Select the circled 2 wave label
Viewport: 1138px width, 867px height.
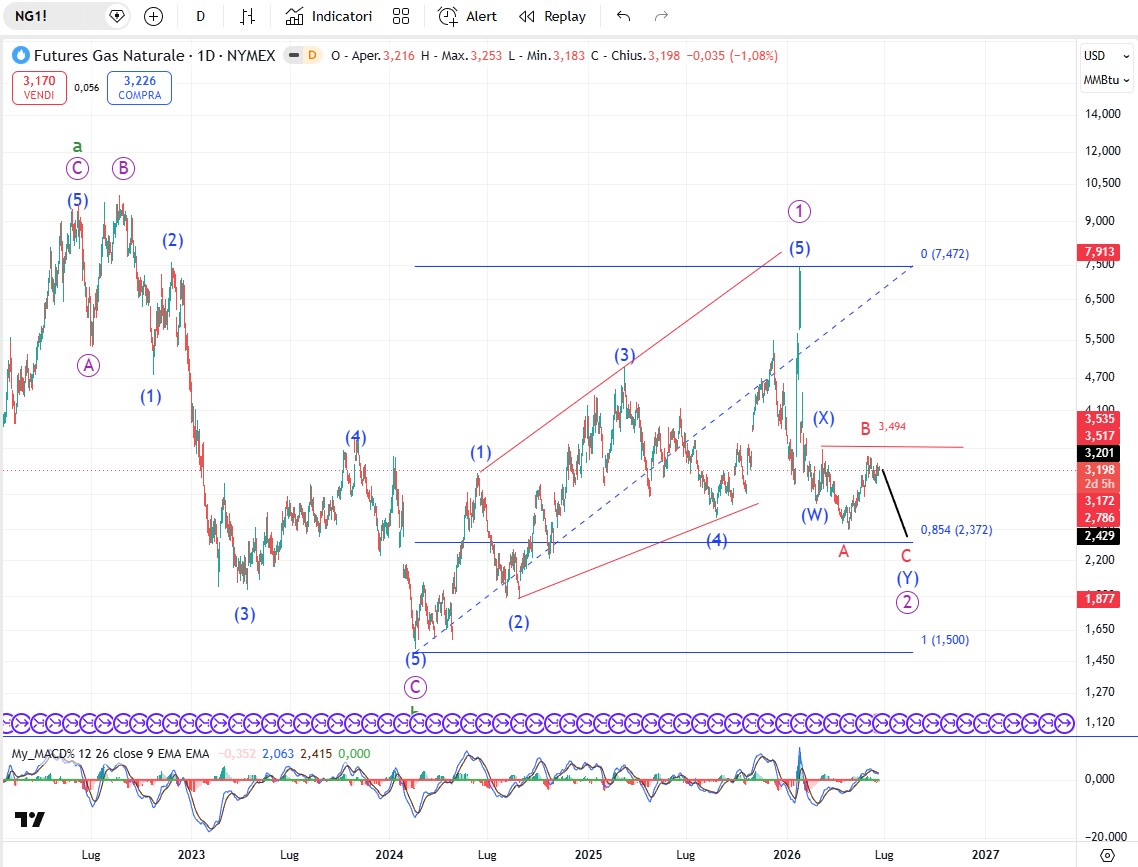click(x=907, y=602)
